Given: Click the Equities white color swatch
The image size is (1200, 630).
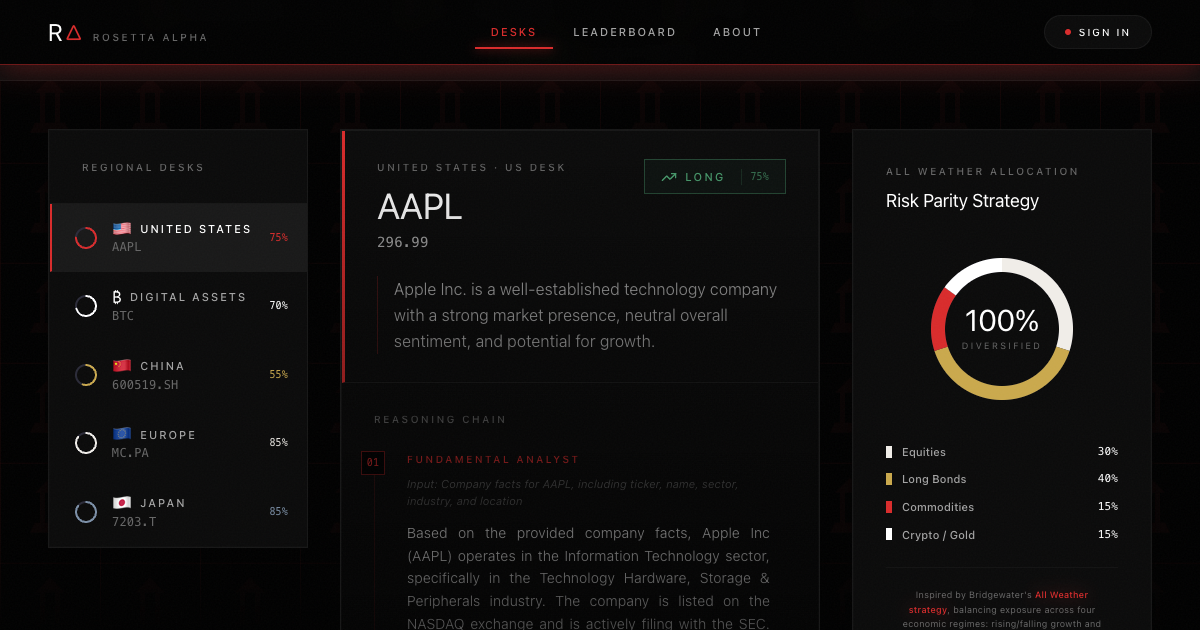Looking at the screenshot, I should 889,452.
